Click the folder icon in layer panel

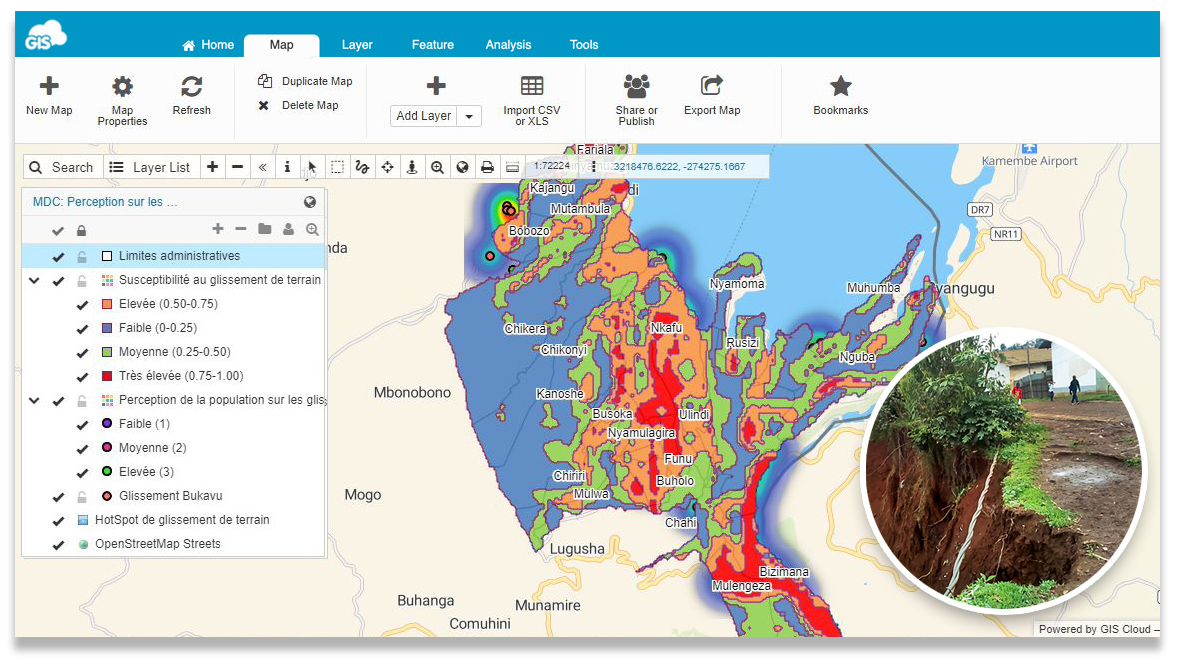264,229
